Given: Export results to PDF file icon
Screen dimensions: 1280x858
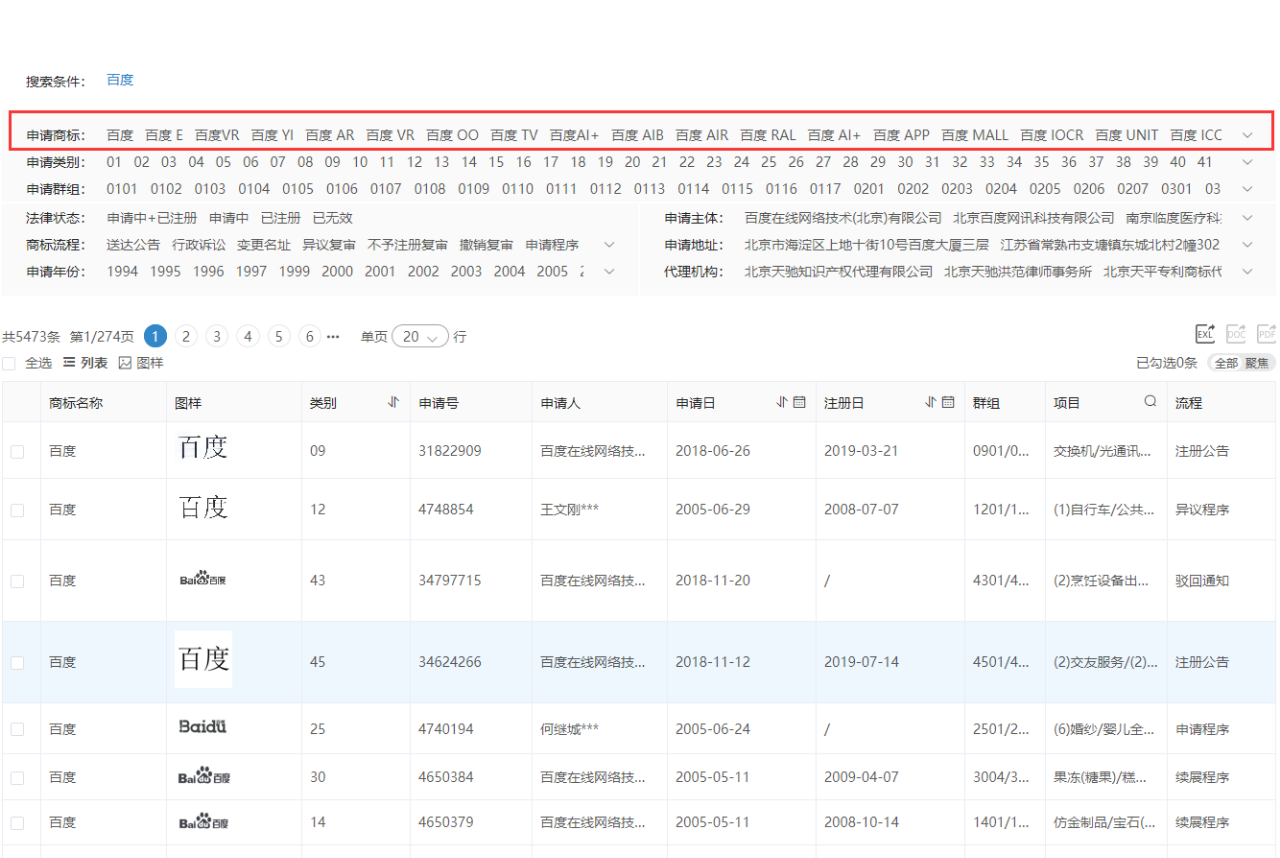Looking at the screenshot, I should [x=1266, y=334].
